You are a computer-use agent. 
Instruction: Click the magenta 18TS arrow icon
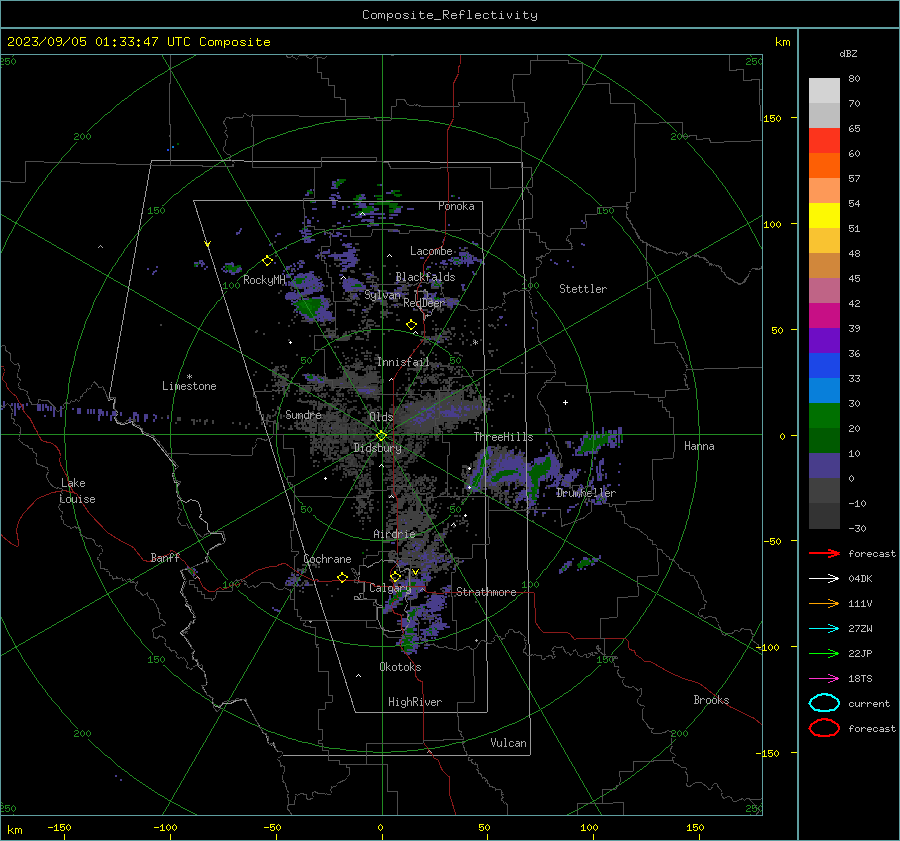pyautogui.click(x=824, y=679)
